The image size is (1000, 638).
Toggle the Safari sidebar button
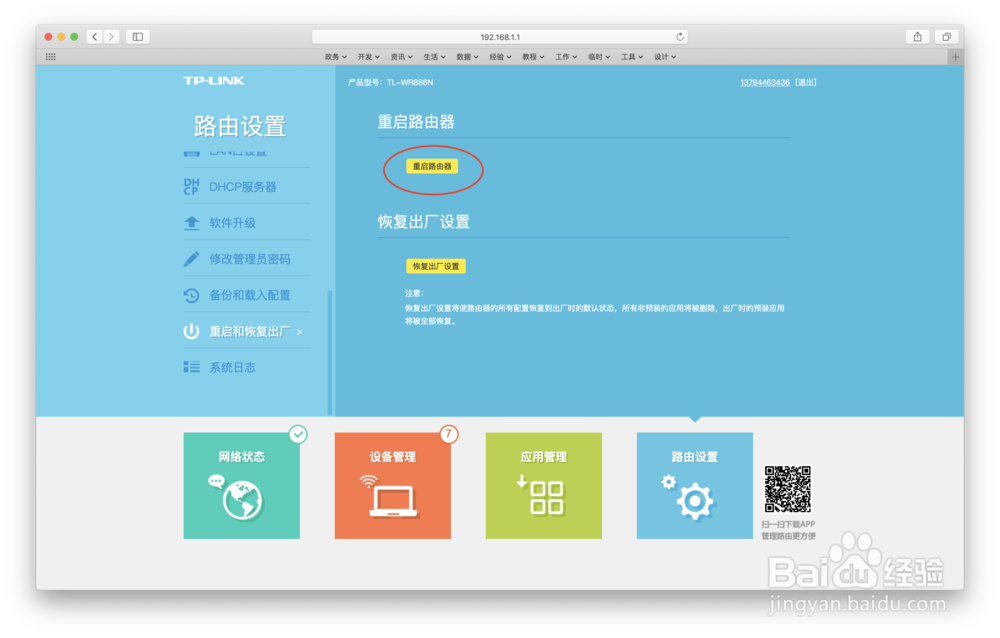(138, 37)
